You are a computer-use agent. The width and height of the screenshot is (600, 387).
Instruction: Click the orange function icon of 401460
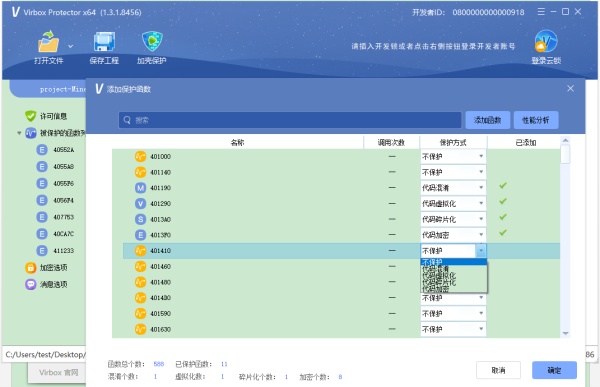pos(140,266)
